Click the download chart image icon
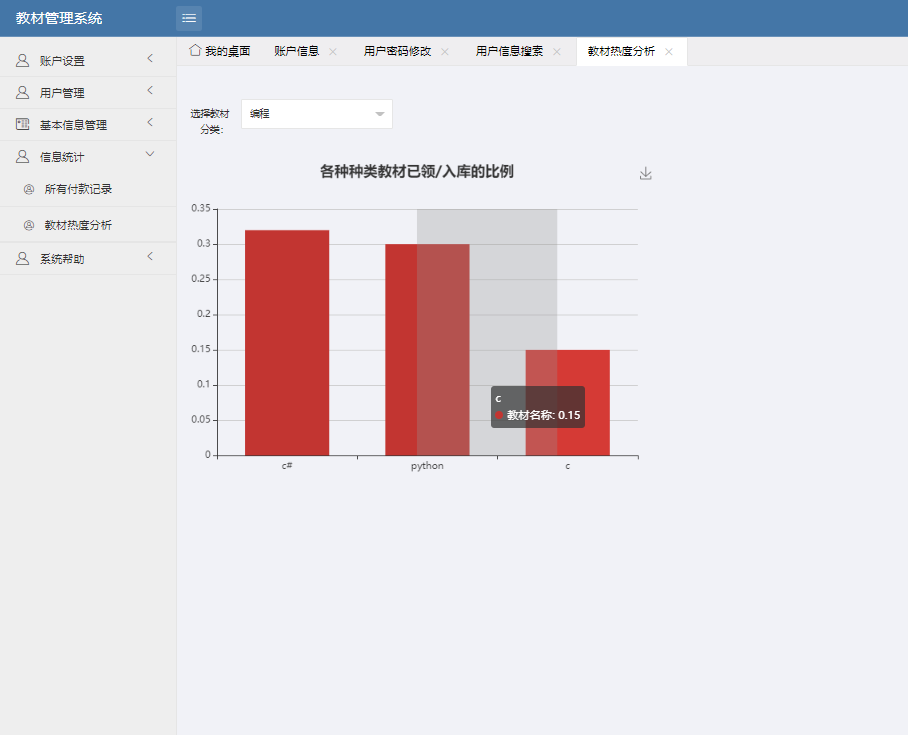 [x=646, y=173]
